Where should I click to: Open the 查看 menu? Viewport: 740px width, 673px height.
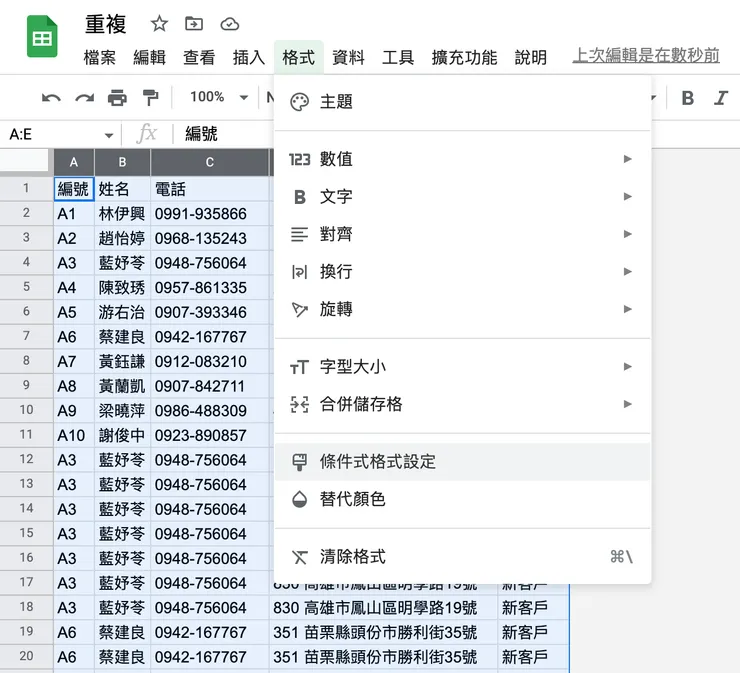tap(199, 57)
